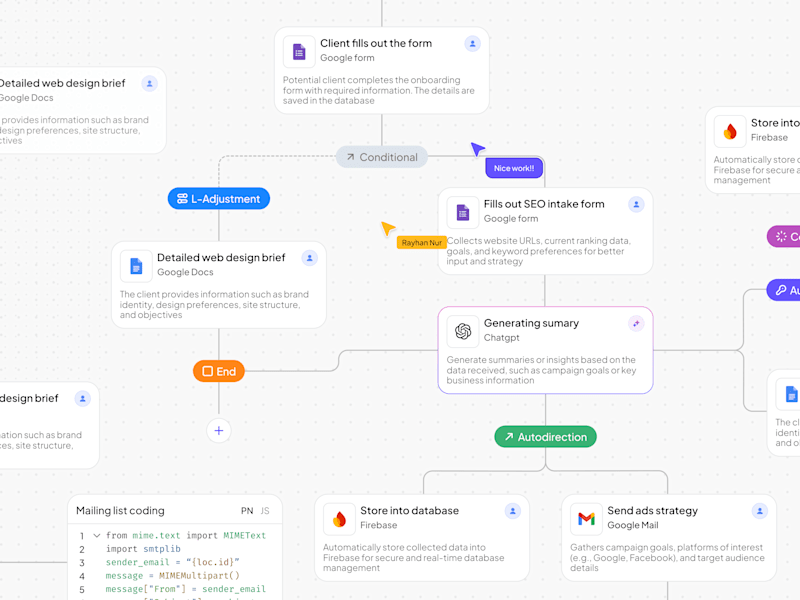The image size is (800, 600).
Task: Click the AI sparkle badge on Generating sumary card
Action: point(636,323)
